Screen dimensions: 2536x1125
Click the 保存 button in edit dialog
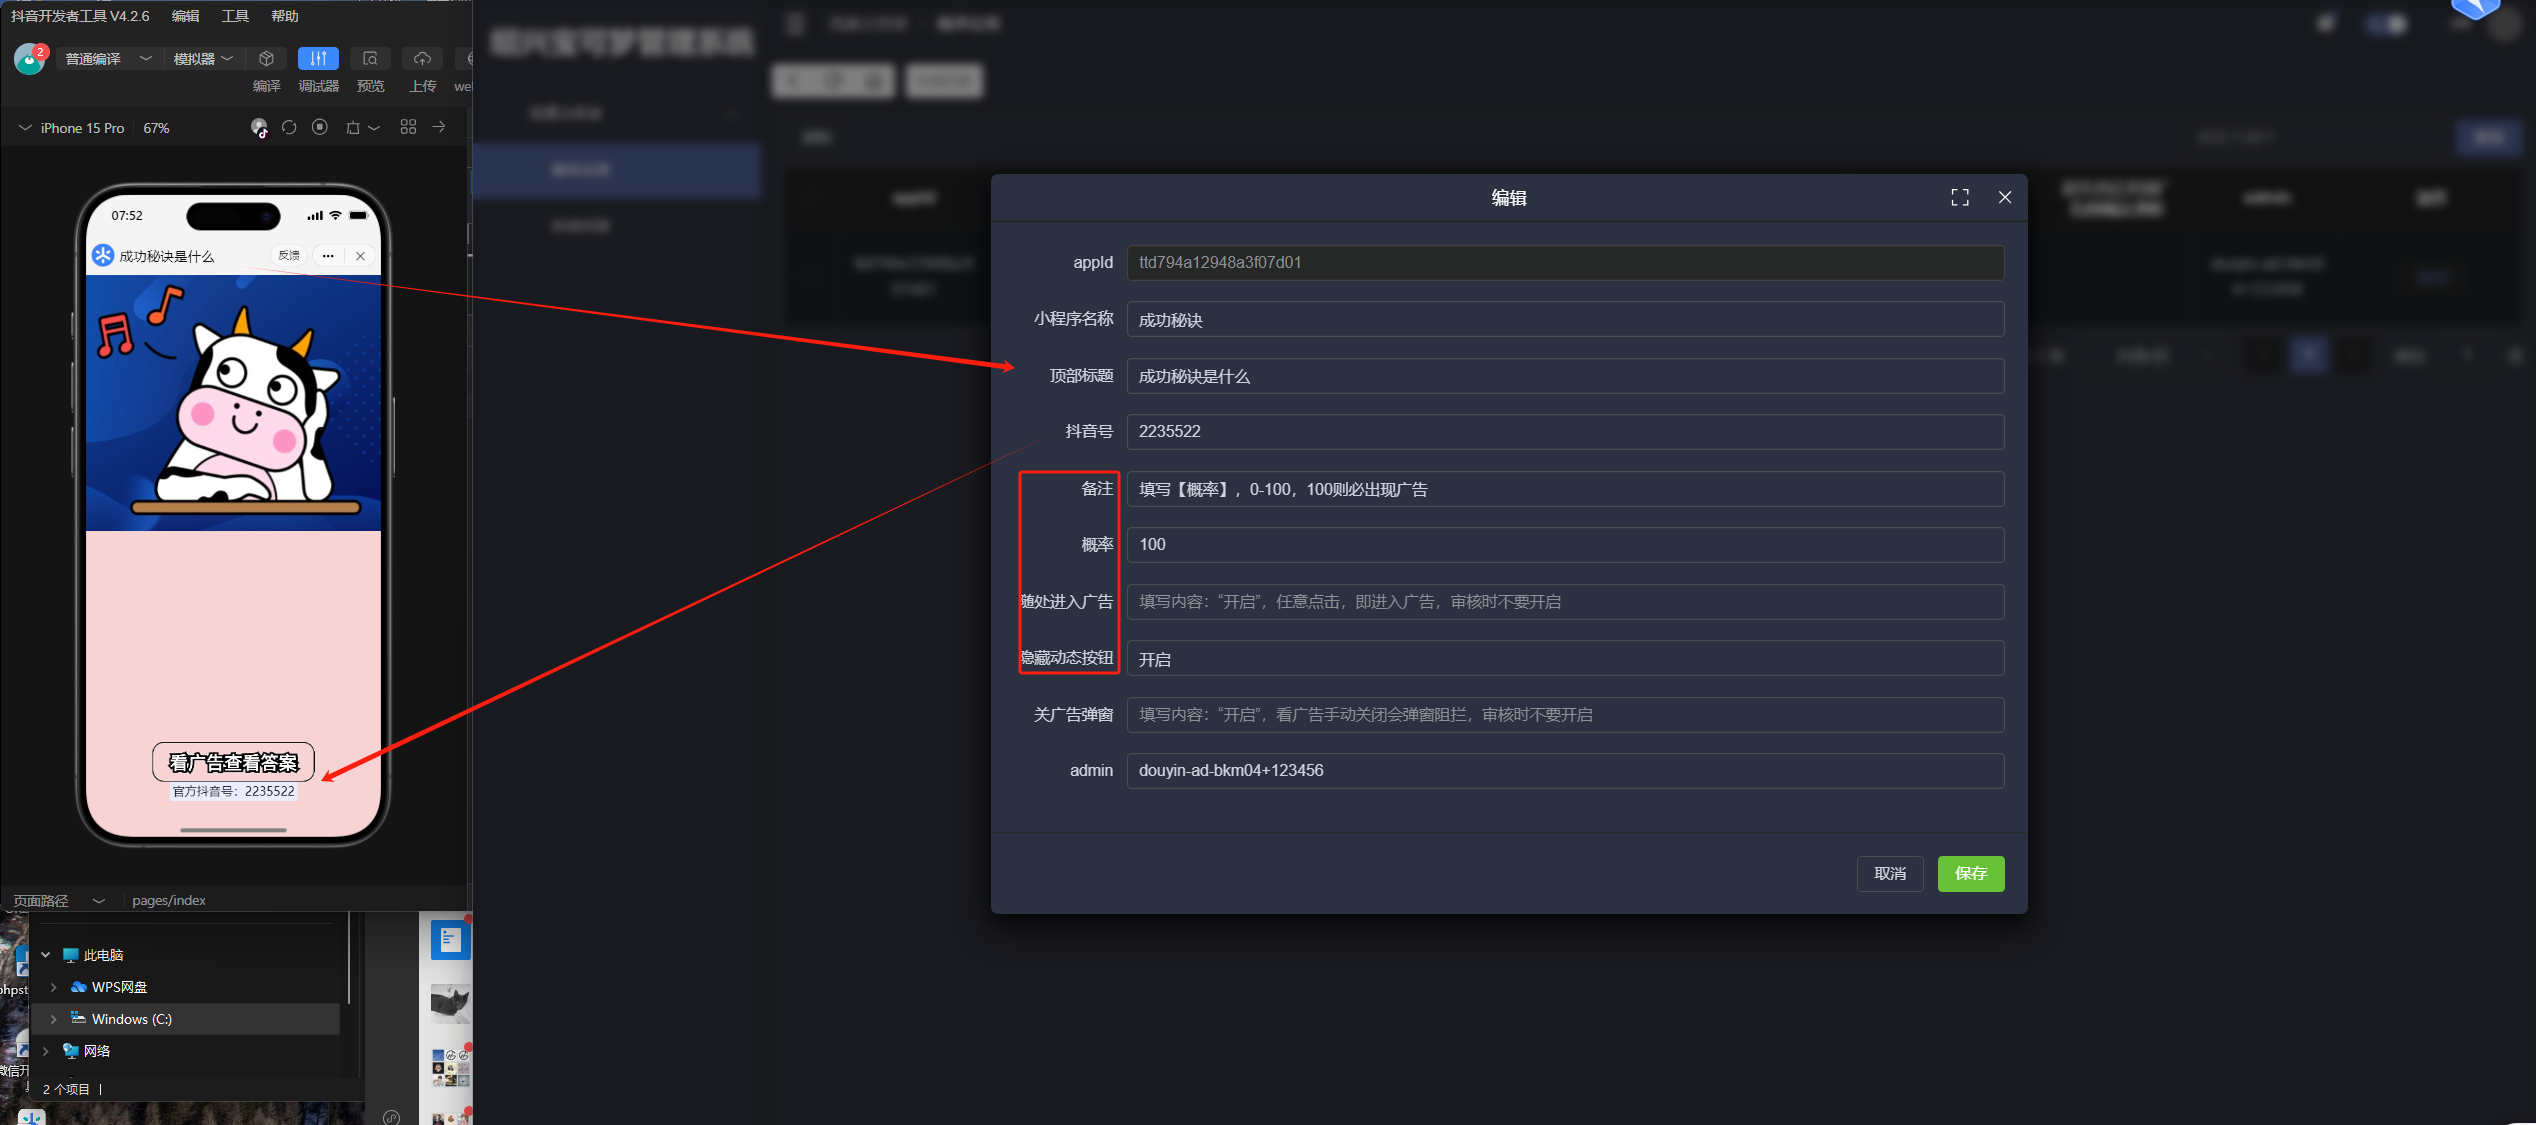click(x=1971, y=874)
